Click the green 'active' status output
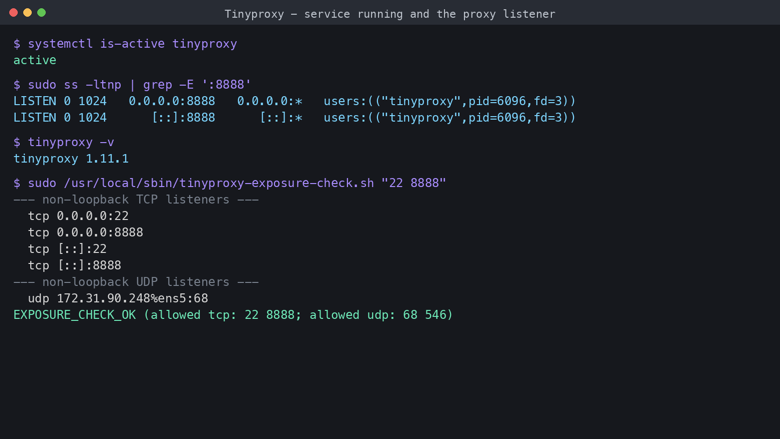 click(x=35, y=60)
